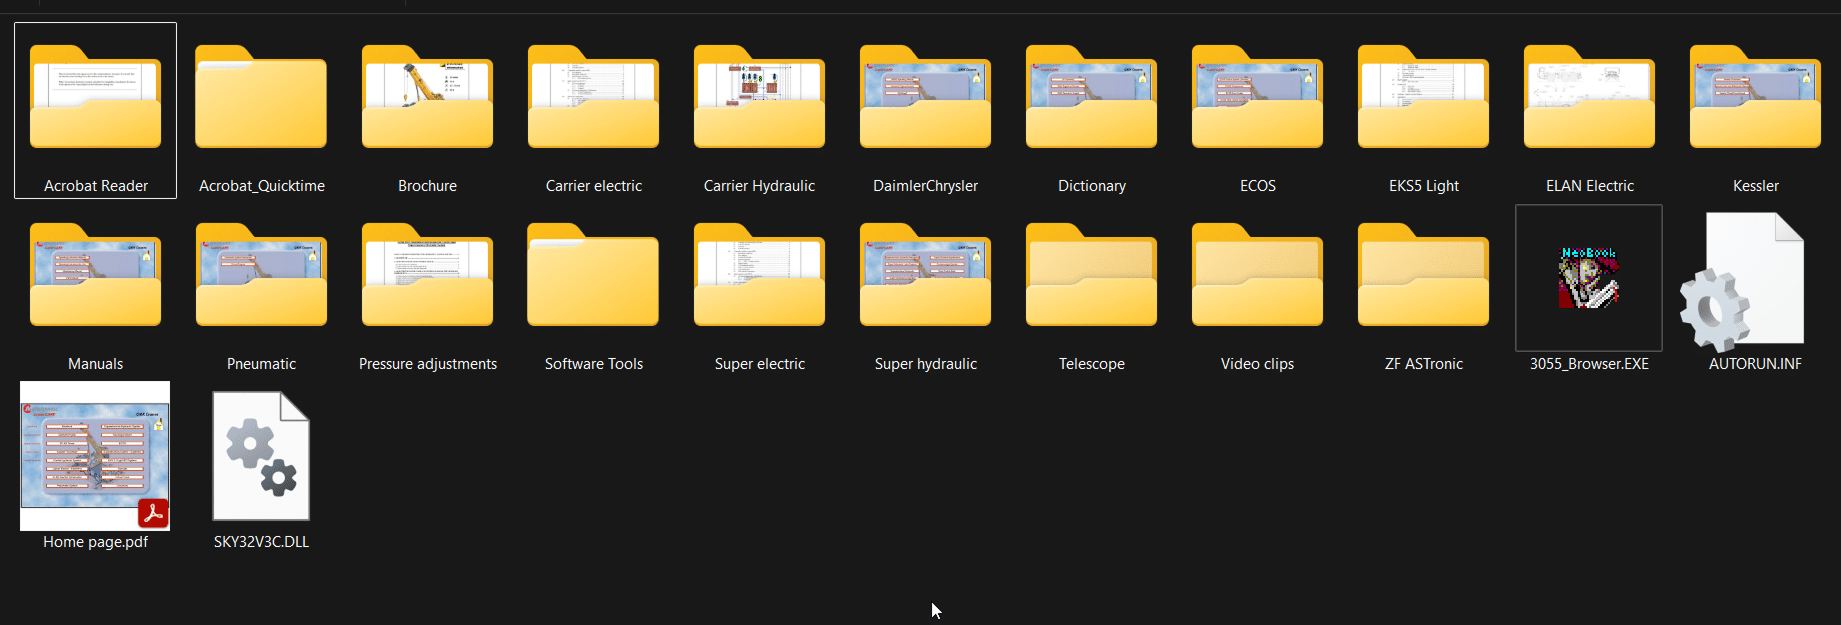Select the SKY32V3C.DLL file icon
The width and height of the screenshot is (1841, 625).
[x=261, y=456]
